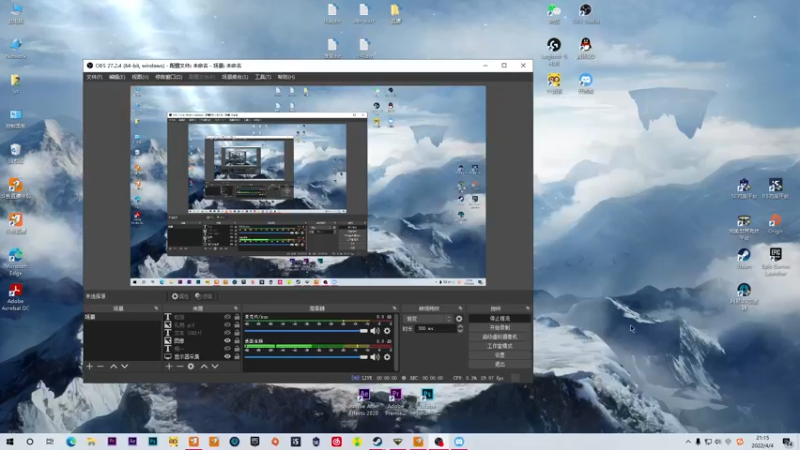Viewport: 800px width, 450px height.
Task: Enable 工作室模式 studio mode button
Action: coord(499,346)
